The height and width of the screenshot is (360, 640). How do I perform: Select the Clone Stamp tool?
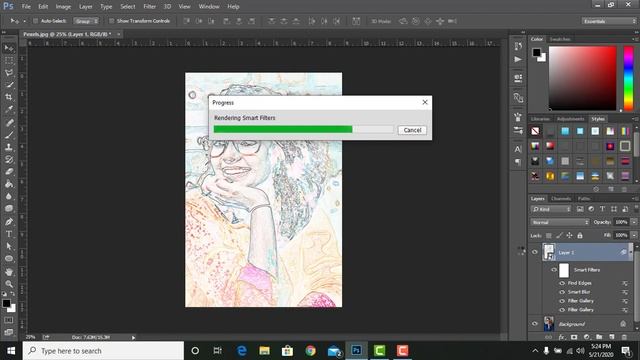click(x=9, y=147)
